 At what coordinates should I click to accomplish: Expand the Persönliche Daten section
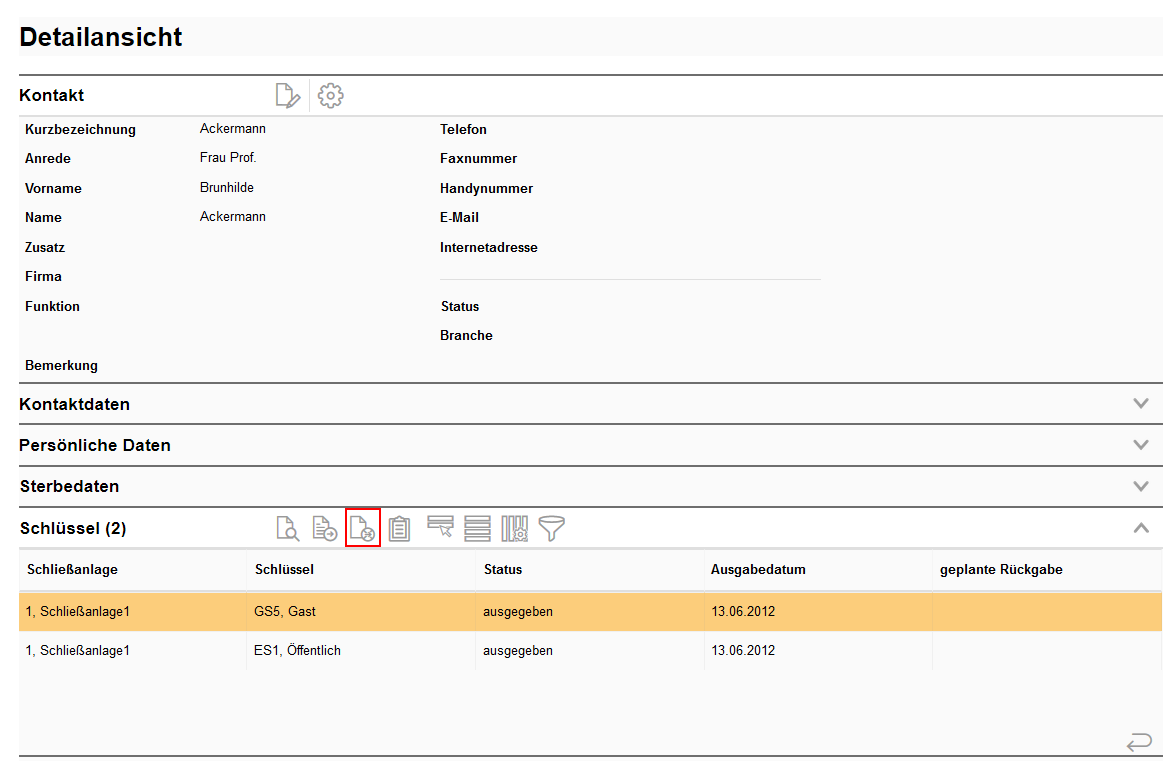[1141, 445]
